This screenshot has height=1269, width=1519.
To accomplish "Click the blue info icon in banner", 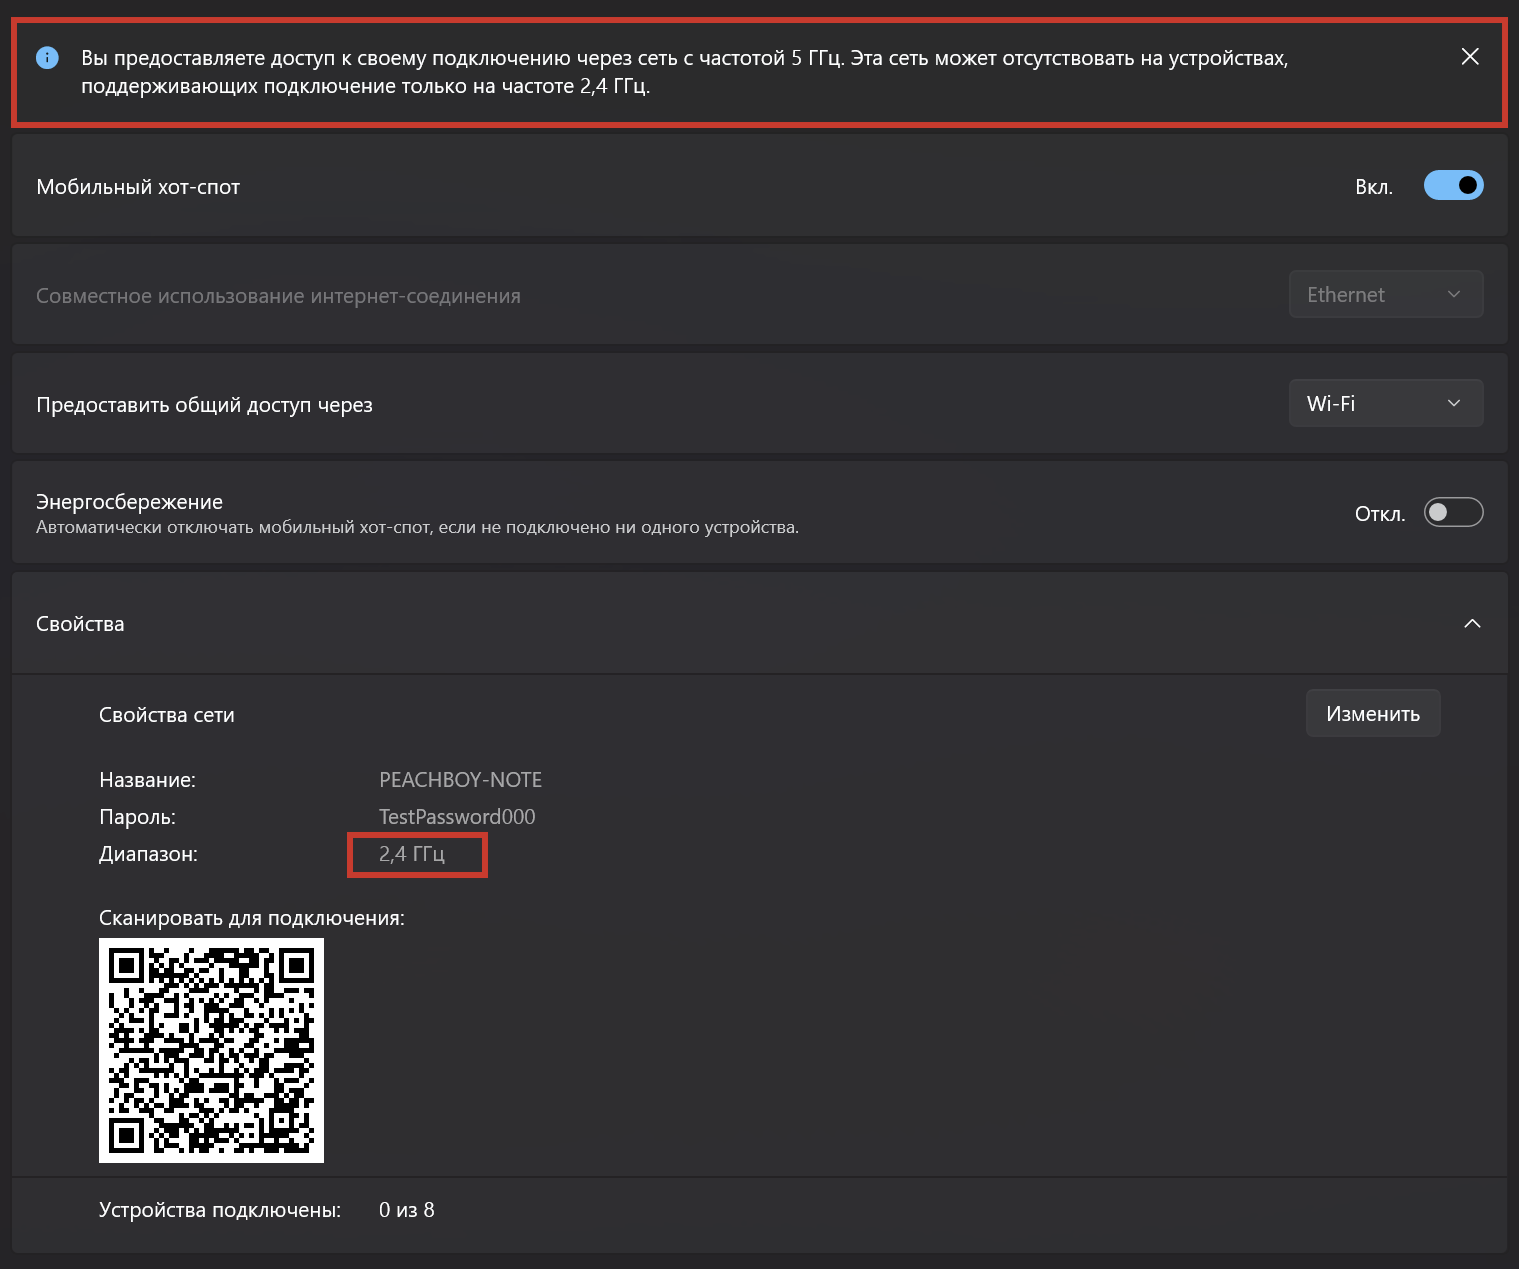I will [x=47, y=58].
